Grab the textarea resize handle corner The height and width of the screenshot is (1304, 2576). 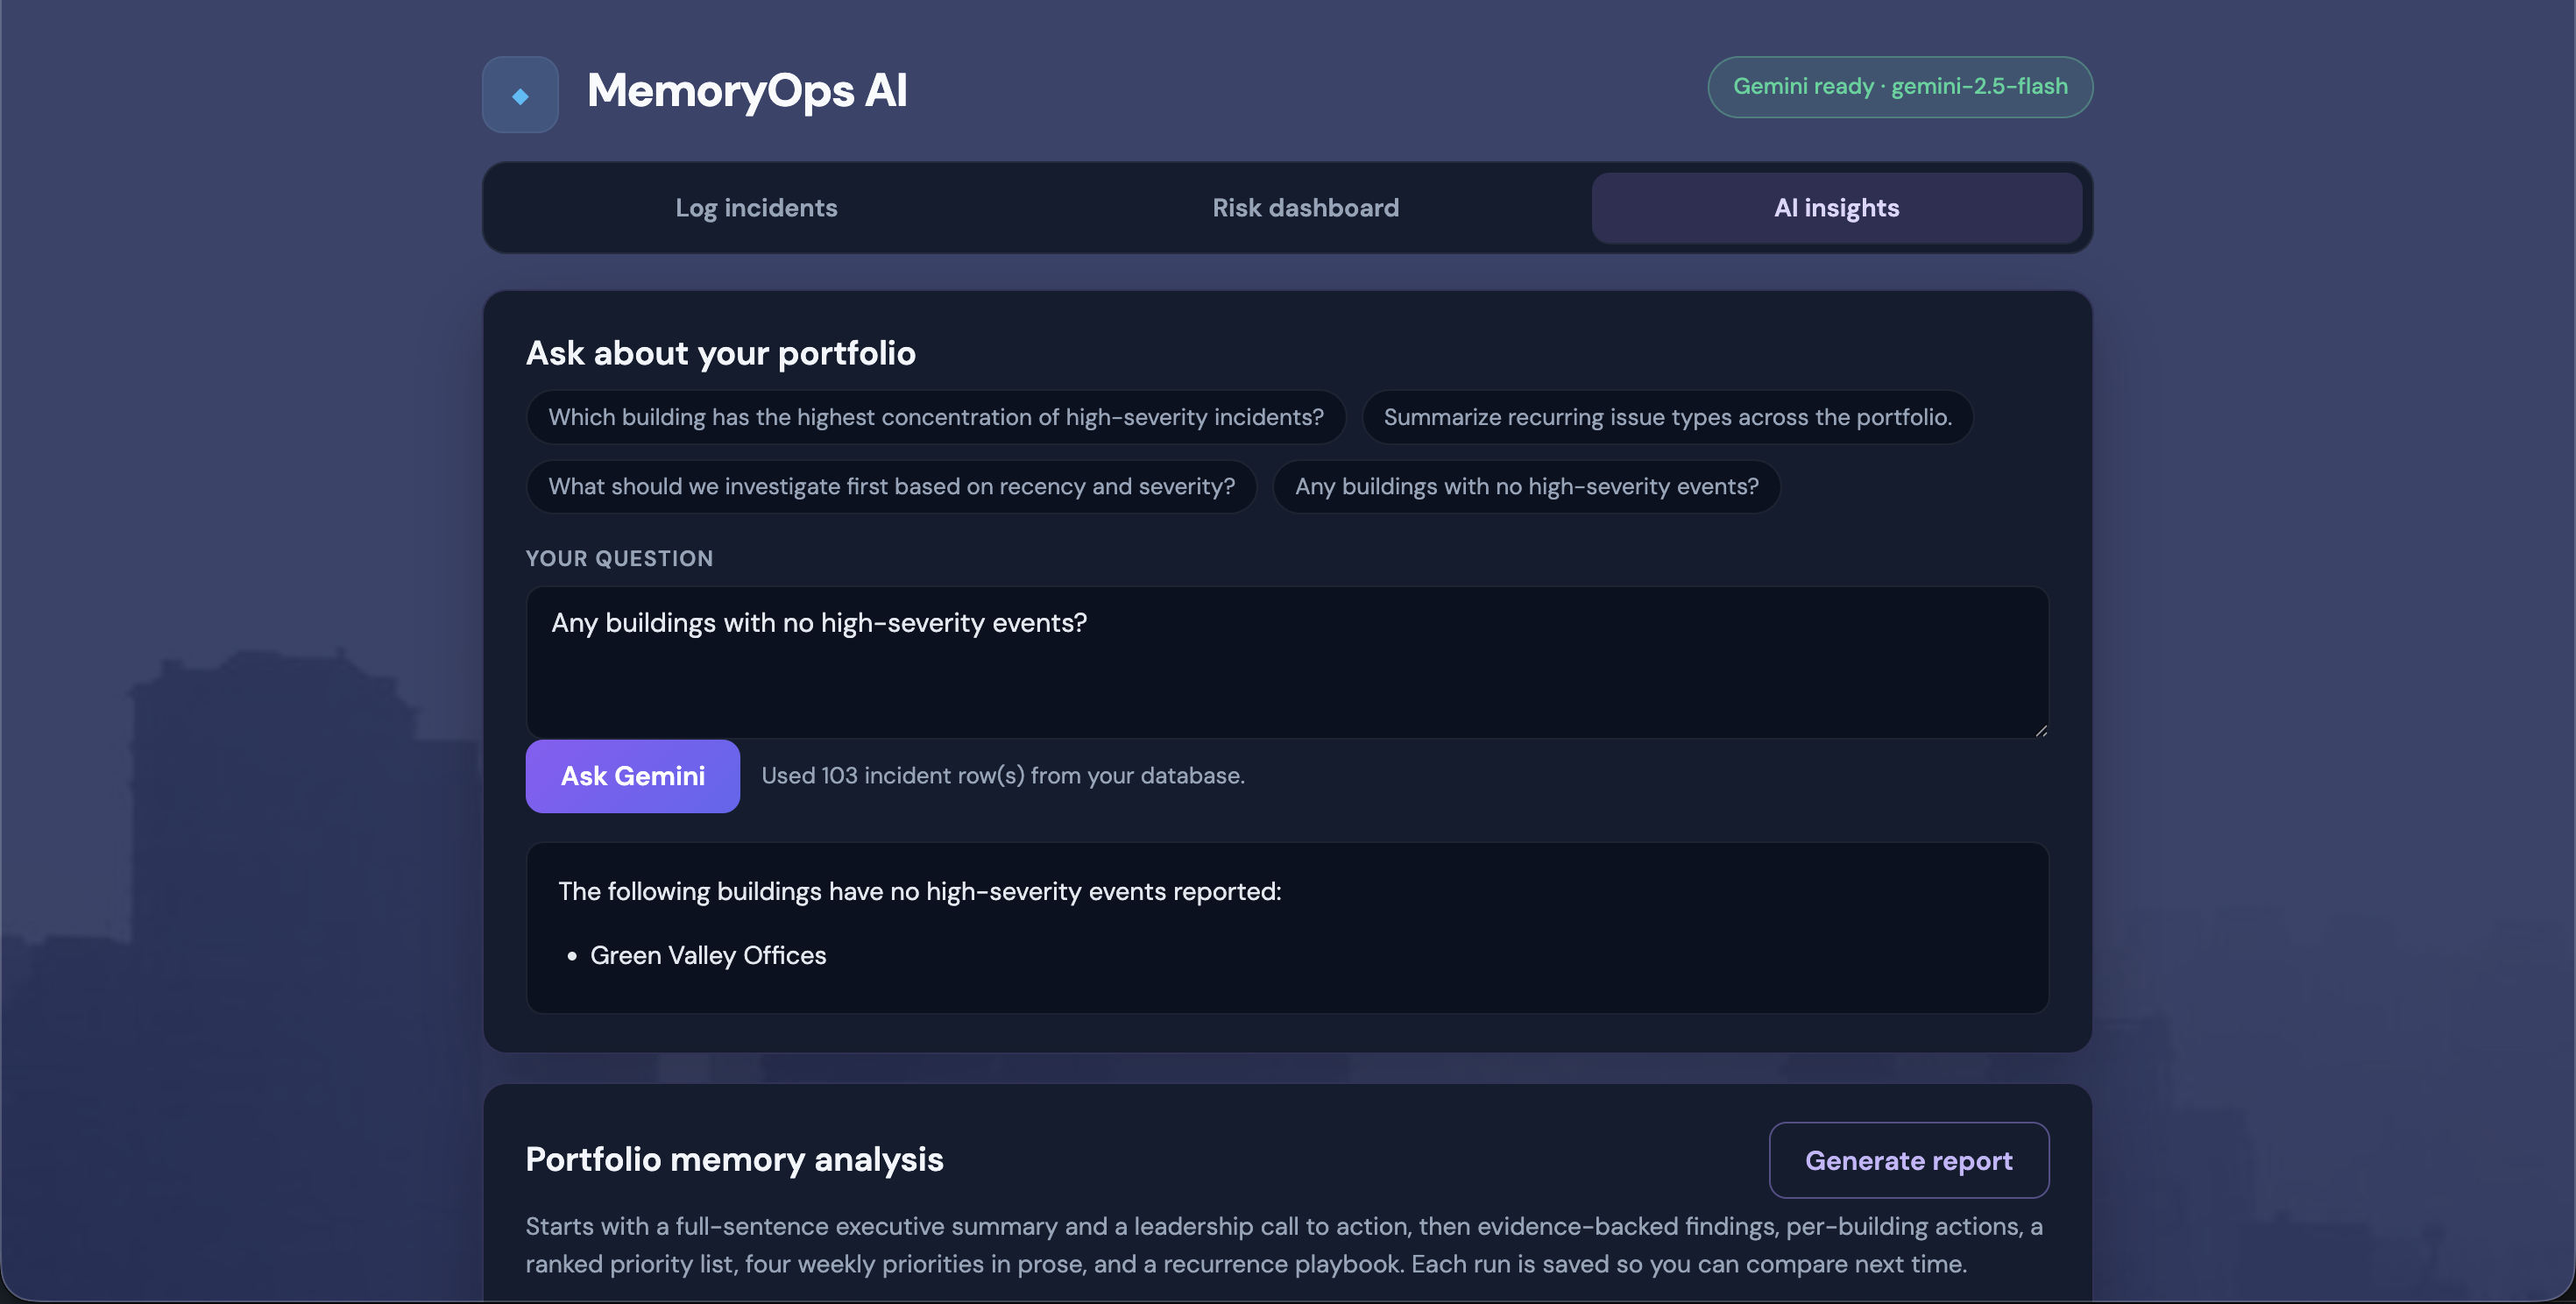point(2040,731)
